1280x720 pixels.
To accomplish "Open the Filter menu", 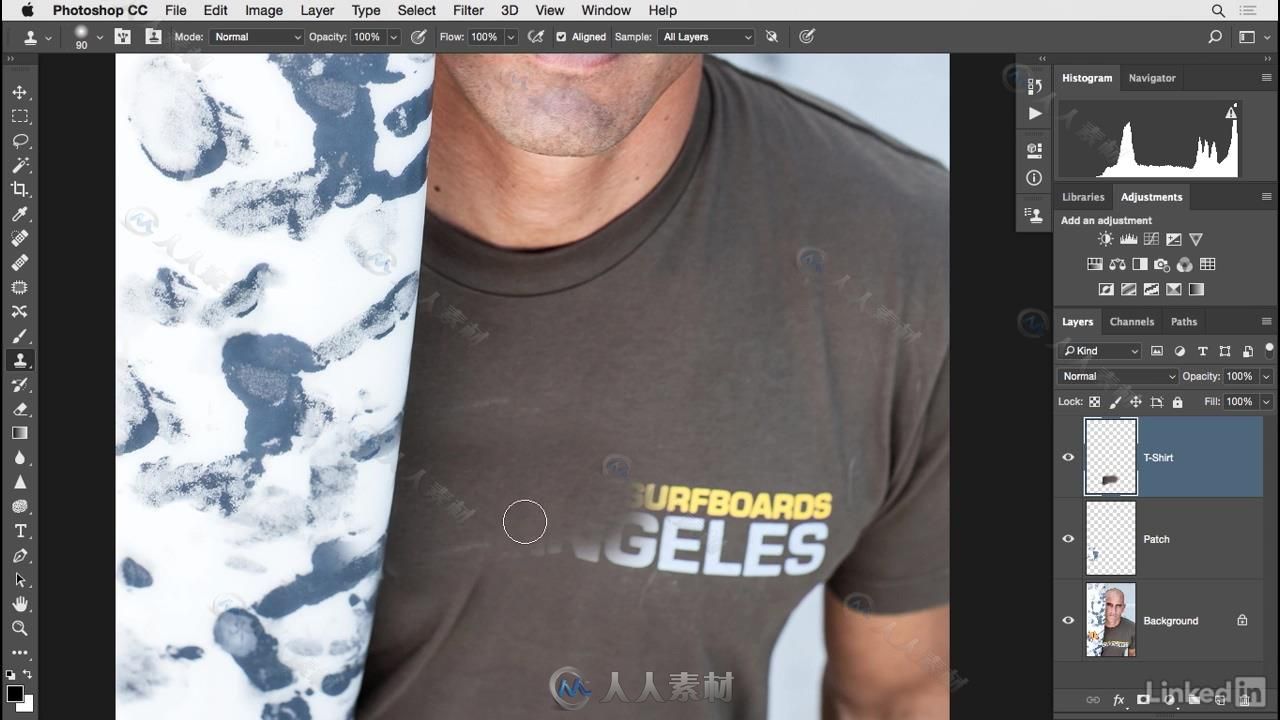I will click(x=468, y=10).
